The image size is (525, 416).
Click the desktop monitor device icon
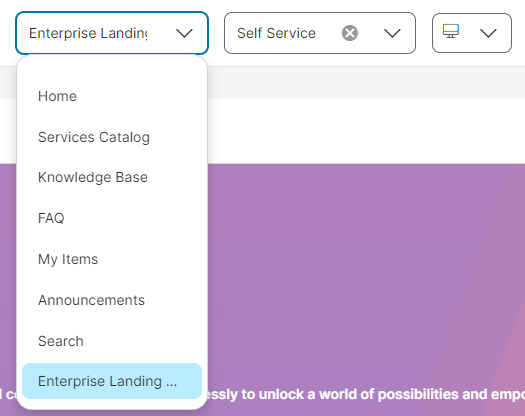click(x=451, y=31)
